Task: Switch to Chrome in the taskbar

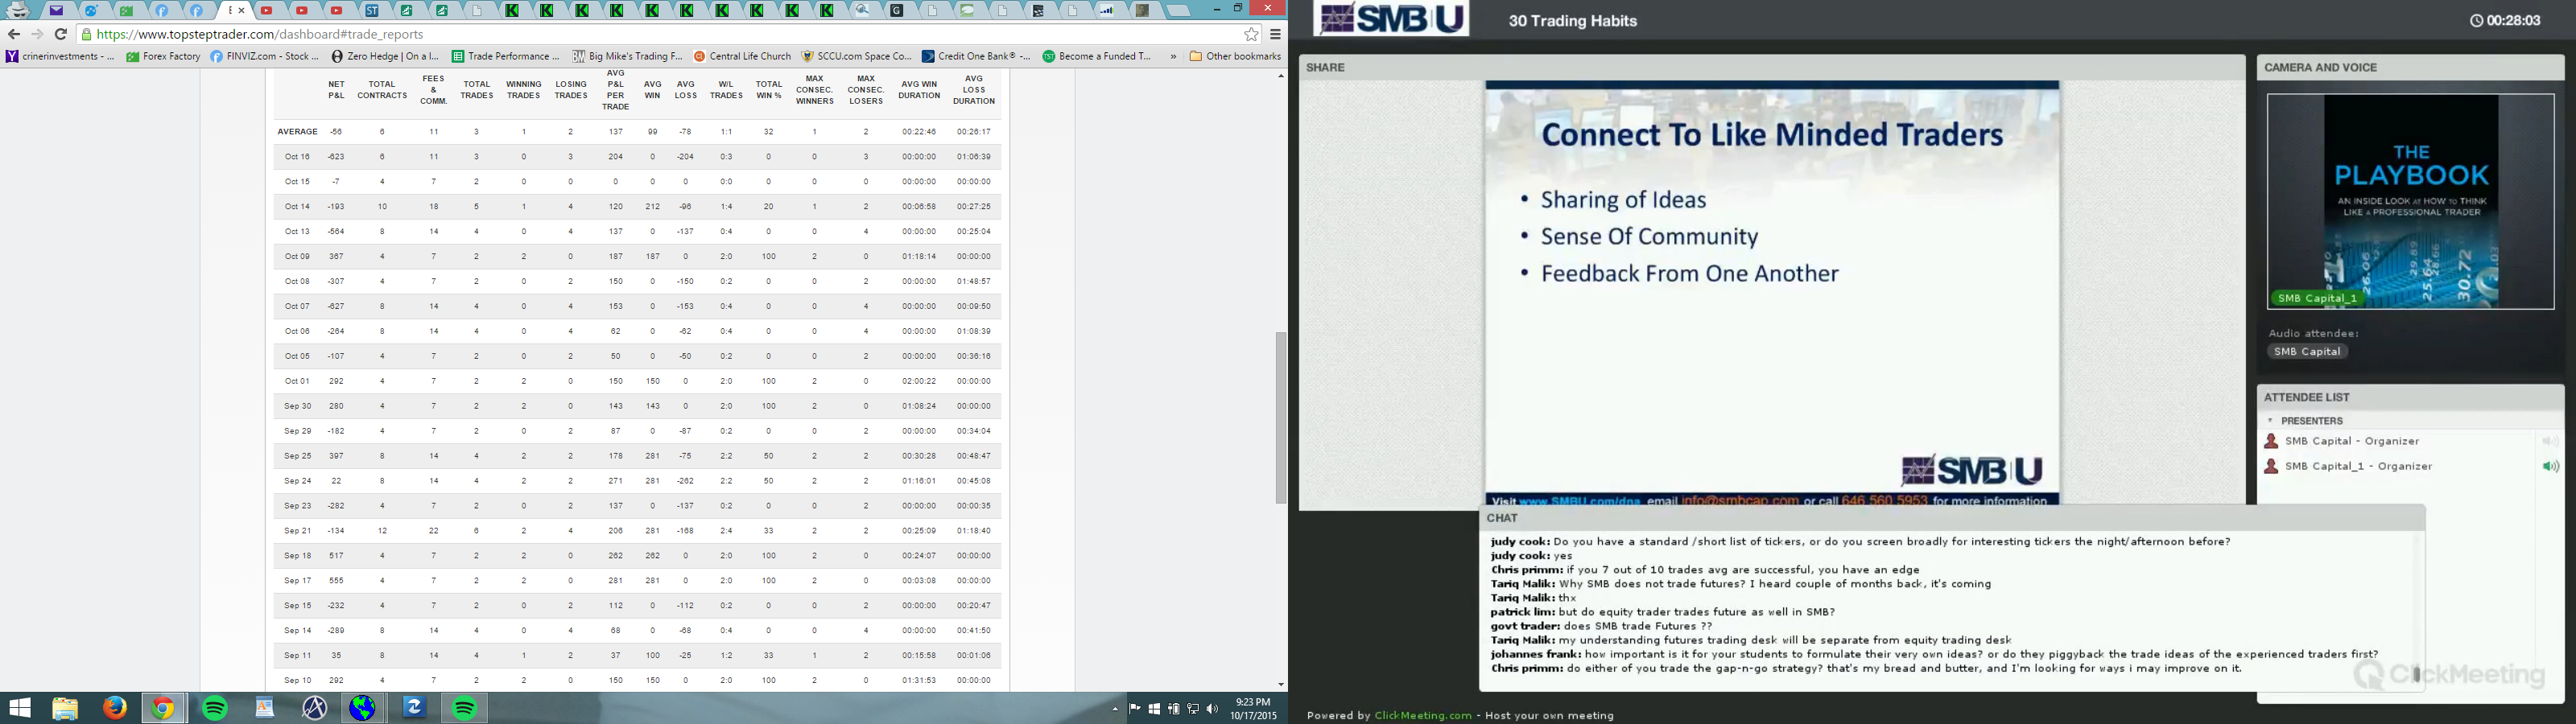Action: [x=164, y=708]
